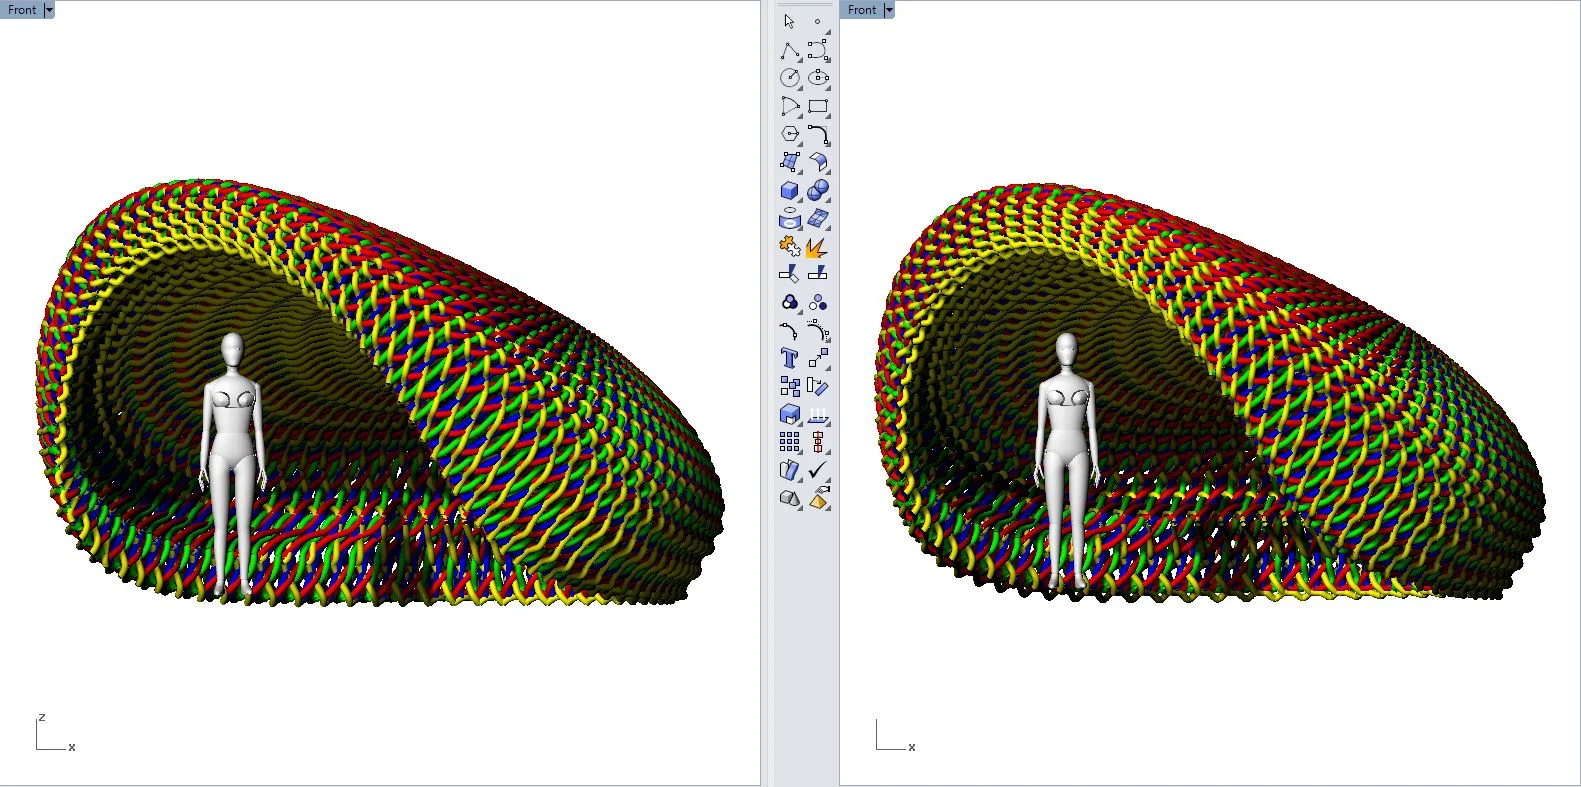Viewport: 1581px width, 787px height.
Task: Click the analyze direction planes icon
Action: pos(789,470)
